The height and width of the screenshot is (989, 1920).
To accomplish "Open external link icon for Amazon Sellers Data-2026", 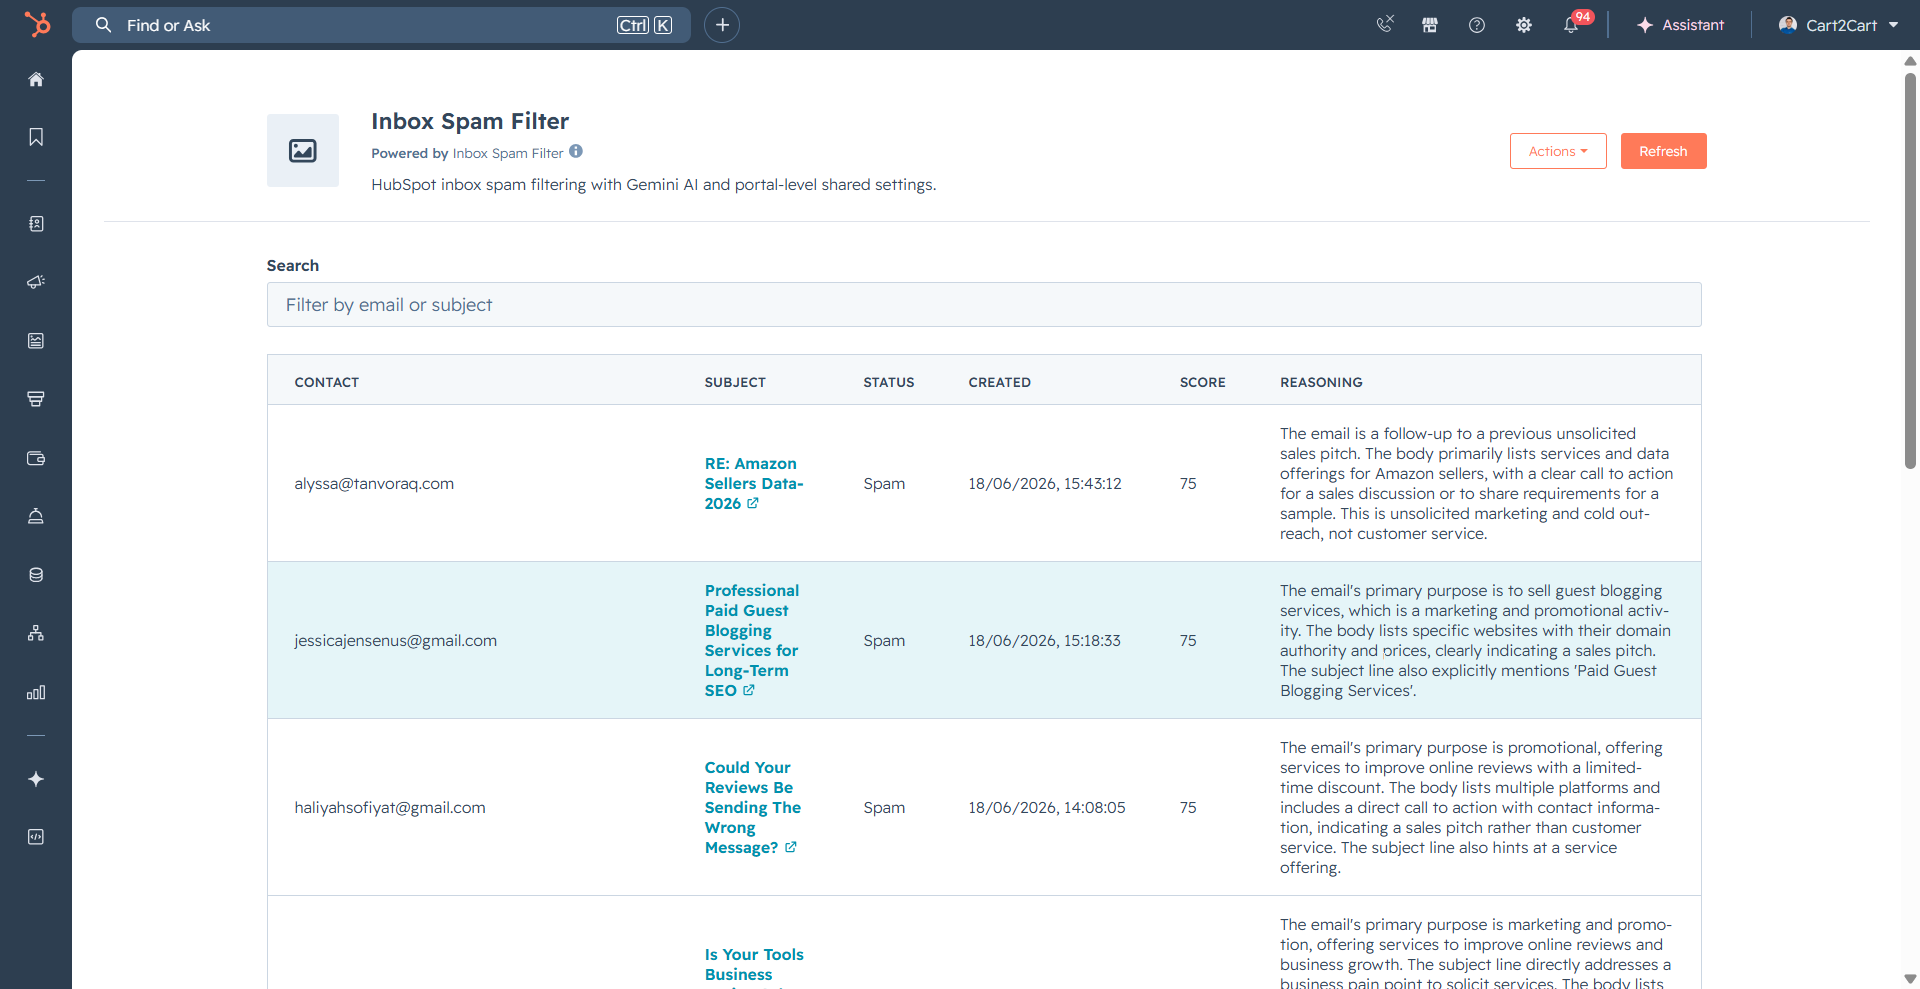I will pos(753,503).
